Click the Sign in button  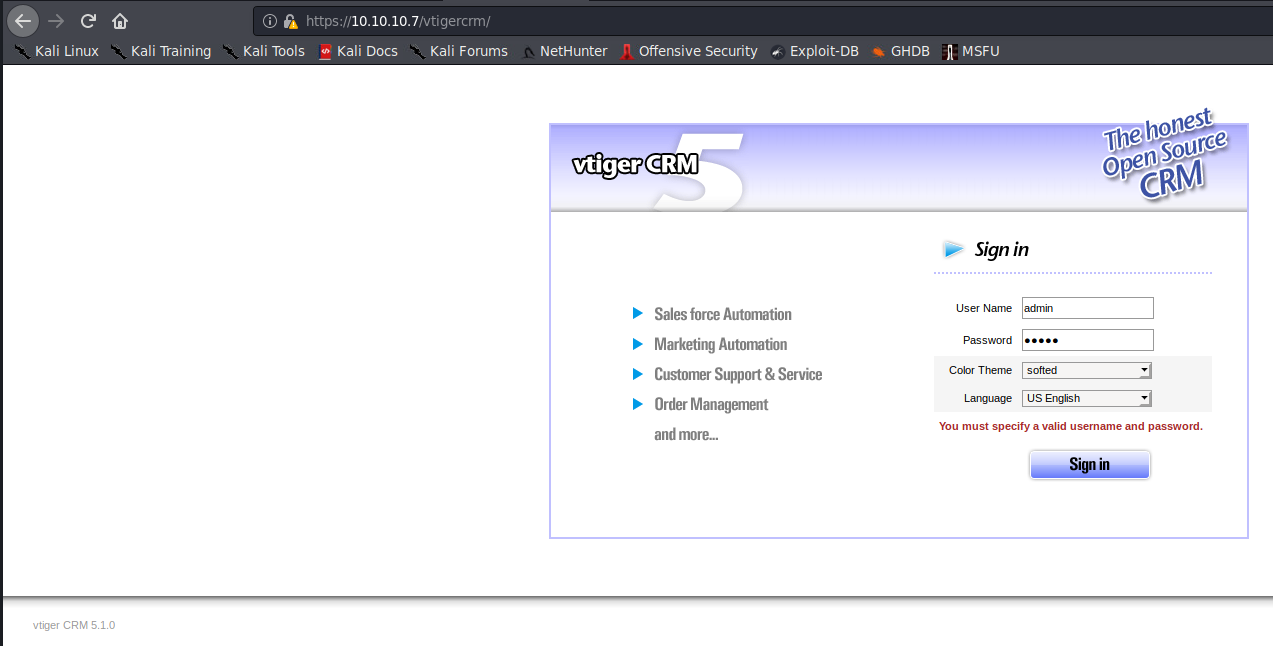1090,465
